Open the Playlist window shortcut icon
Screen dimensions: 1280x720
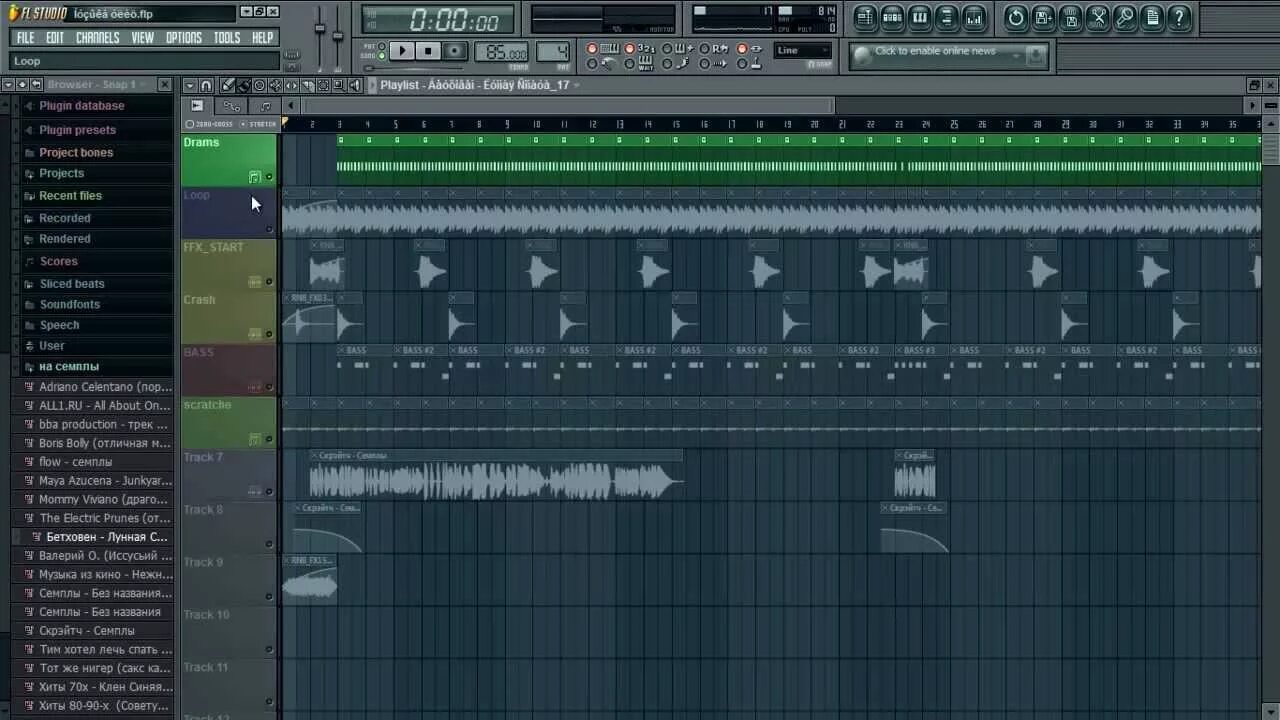click(865, 17)
